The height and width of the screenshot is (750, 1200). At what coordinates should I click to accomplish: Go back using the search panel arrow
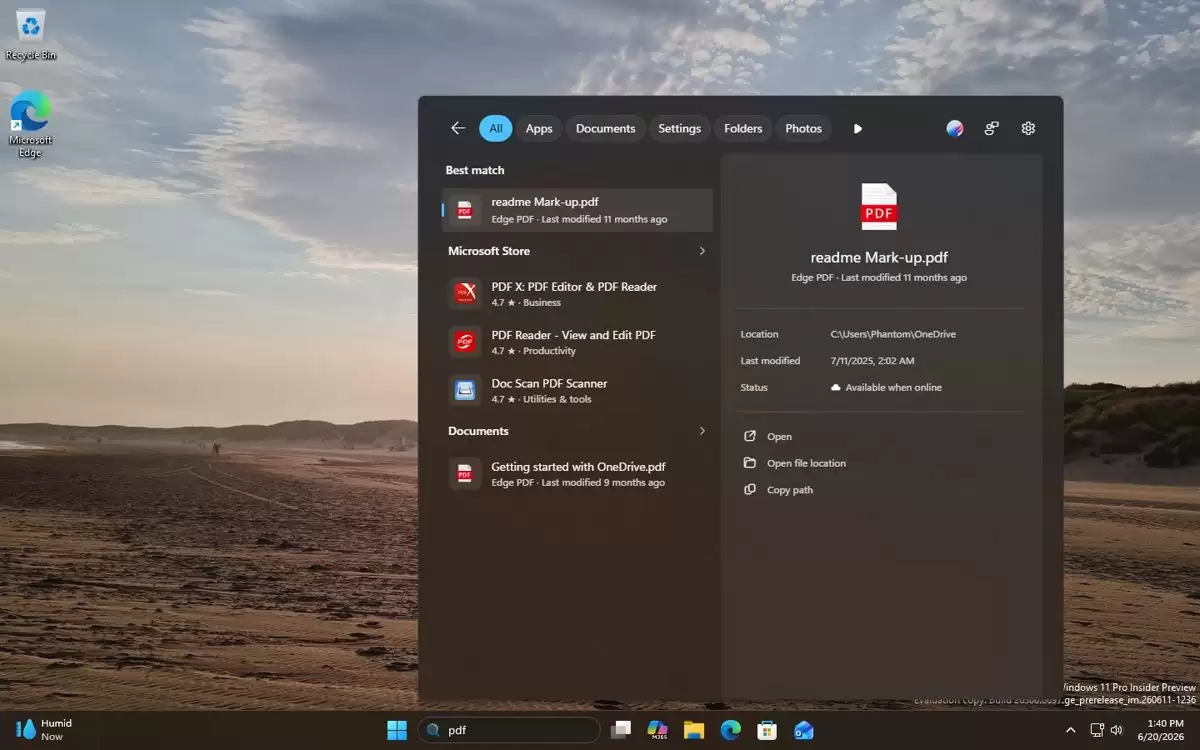click(x=458, y=128)
